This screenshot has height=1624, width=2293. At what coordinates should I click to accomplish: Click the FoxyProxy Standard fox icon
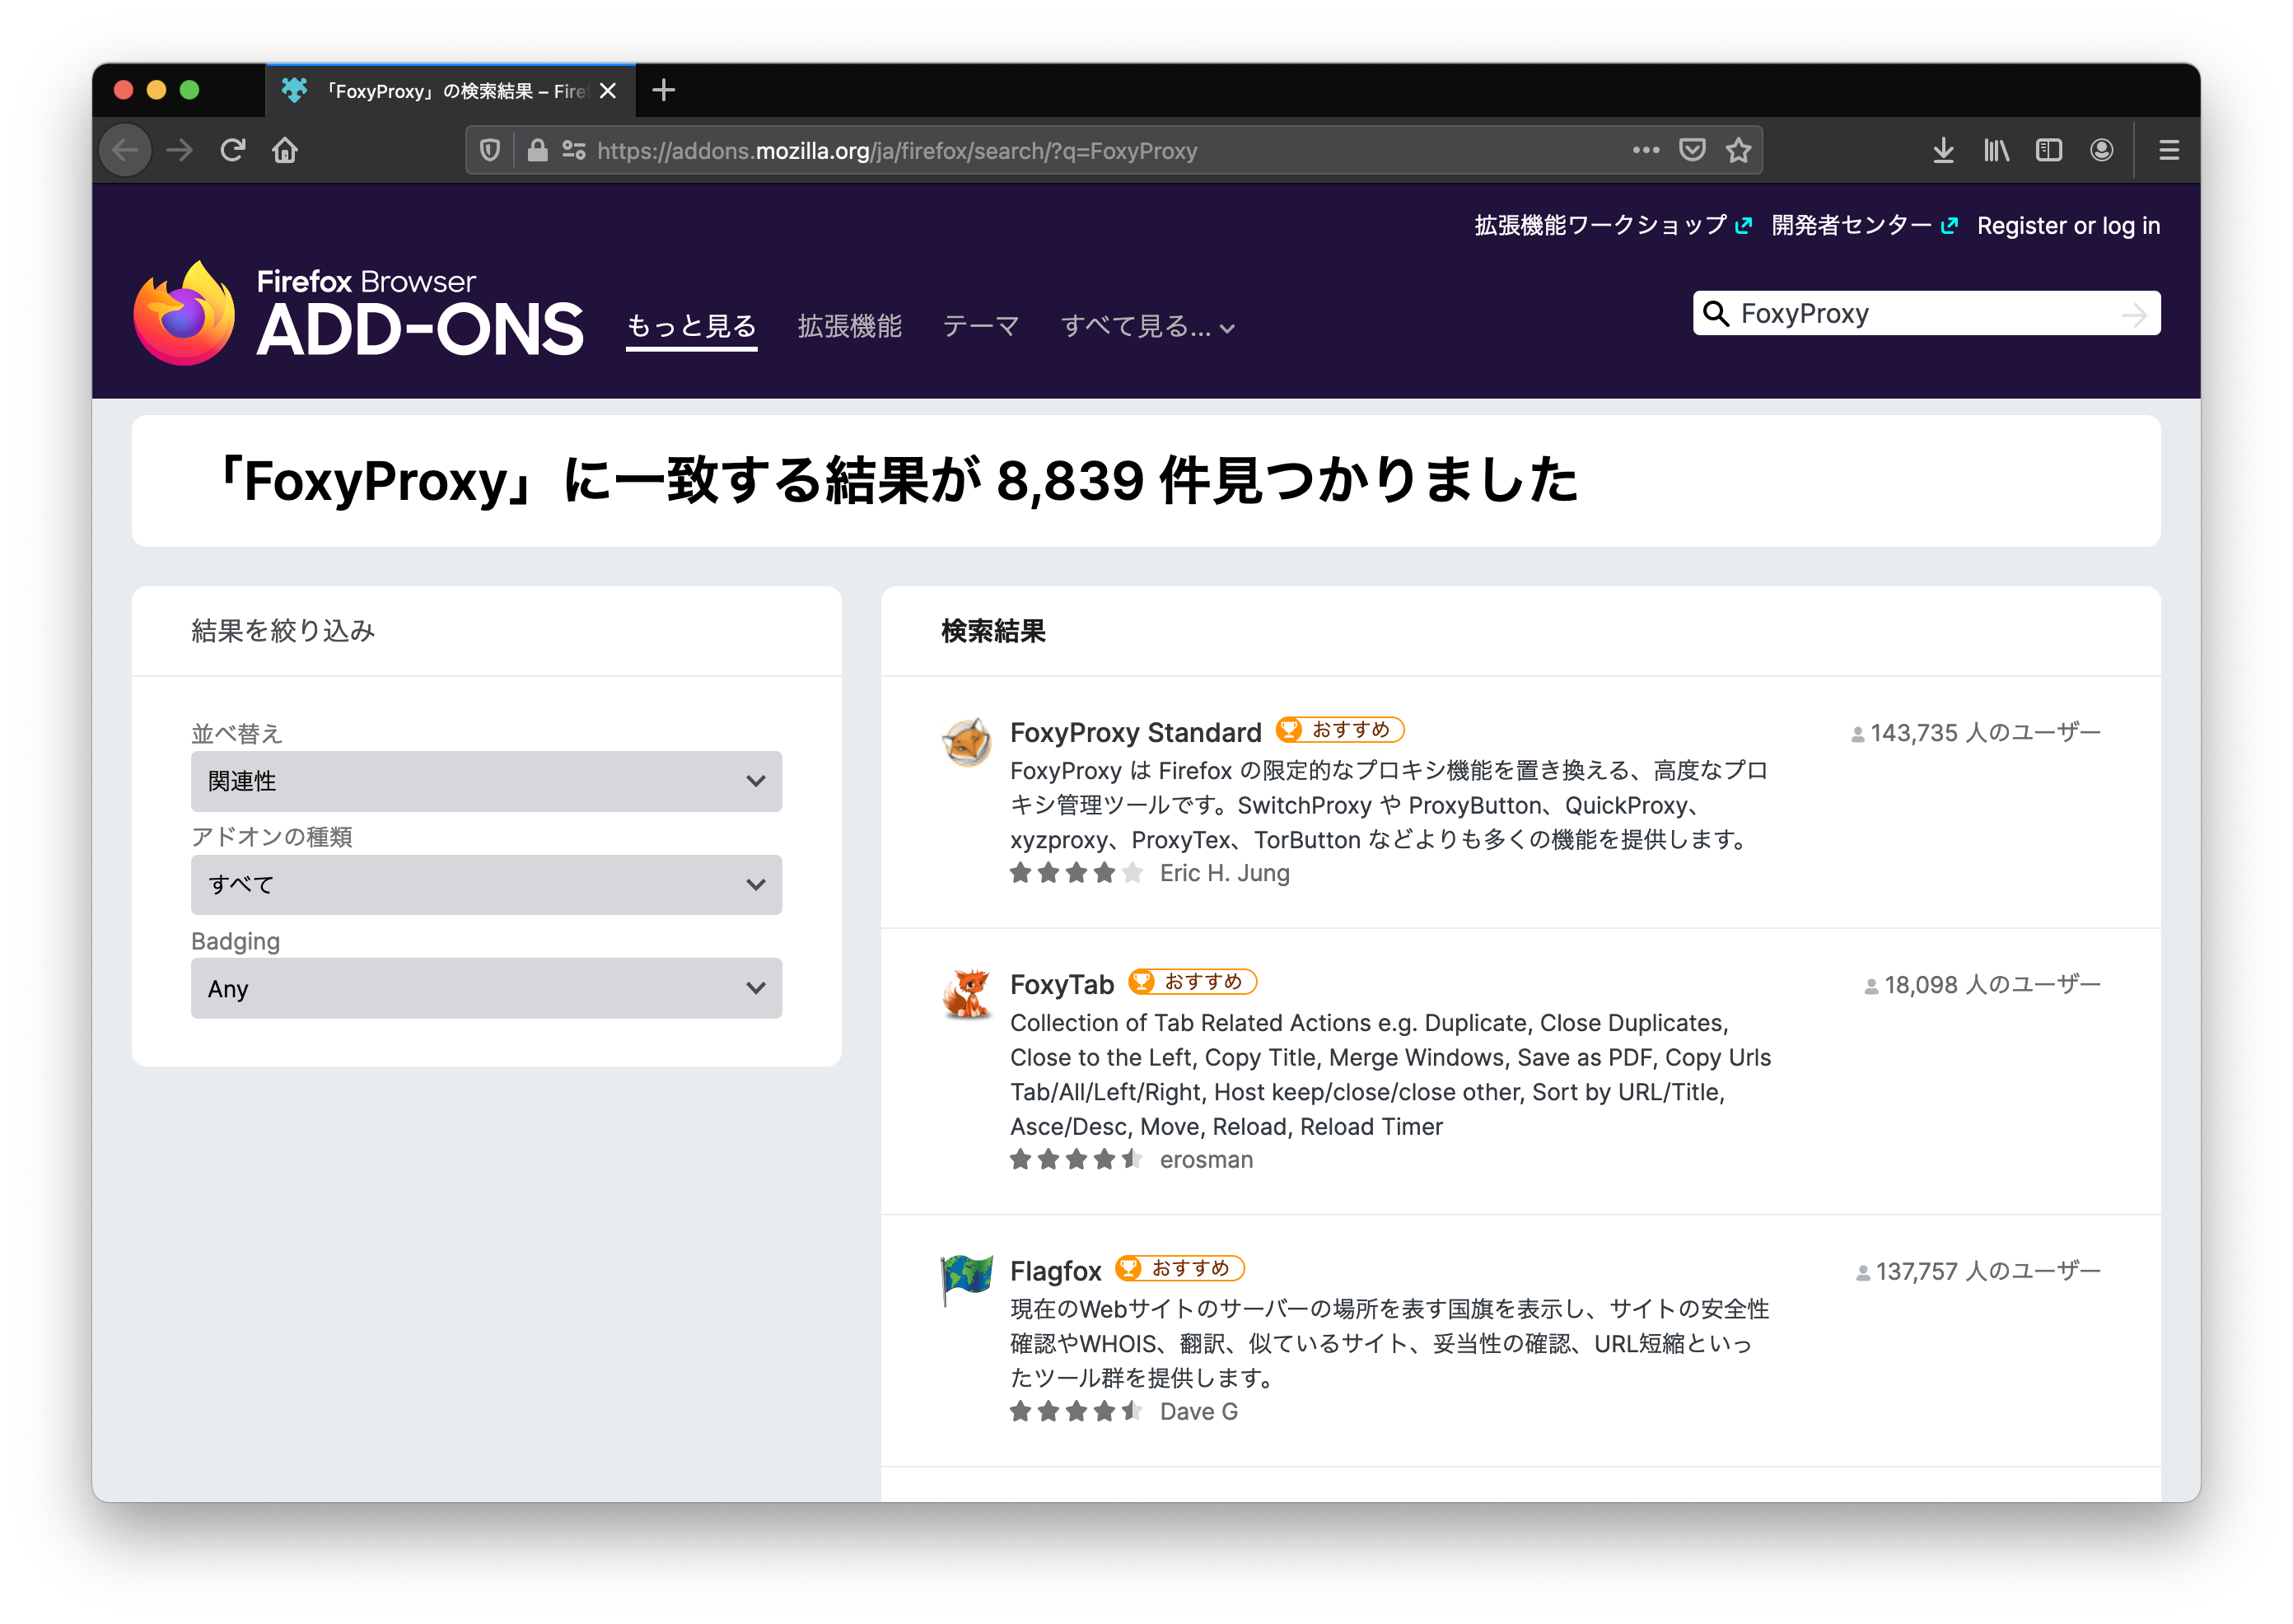click(967, 743)
